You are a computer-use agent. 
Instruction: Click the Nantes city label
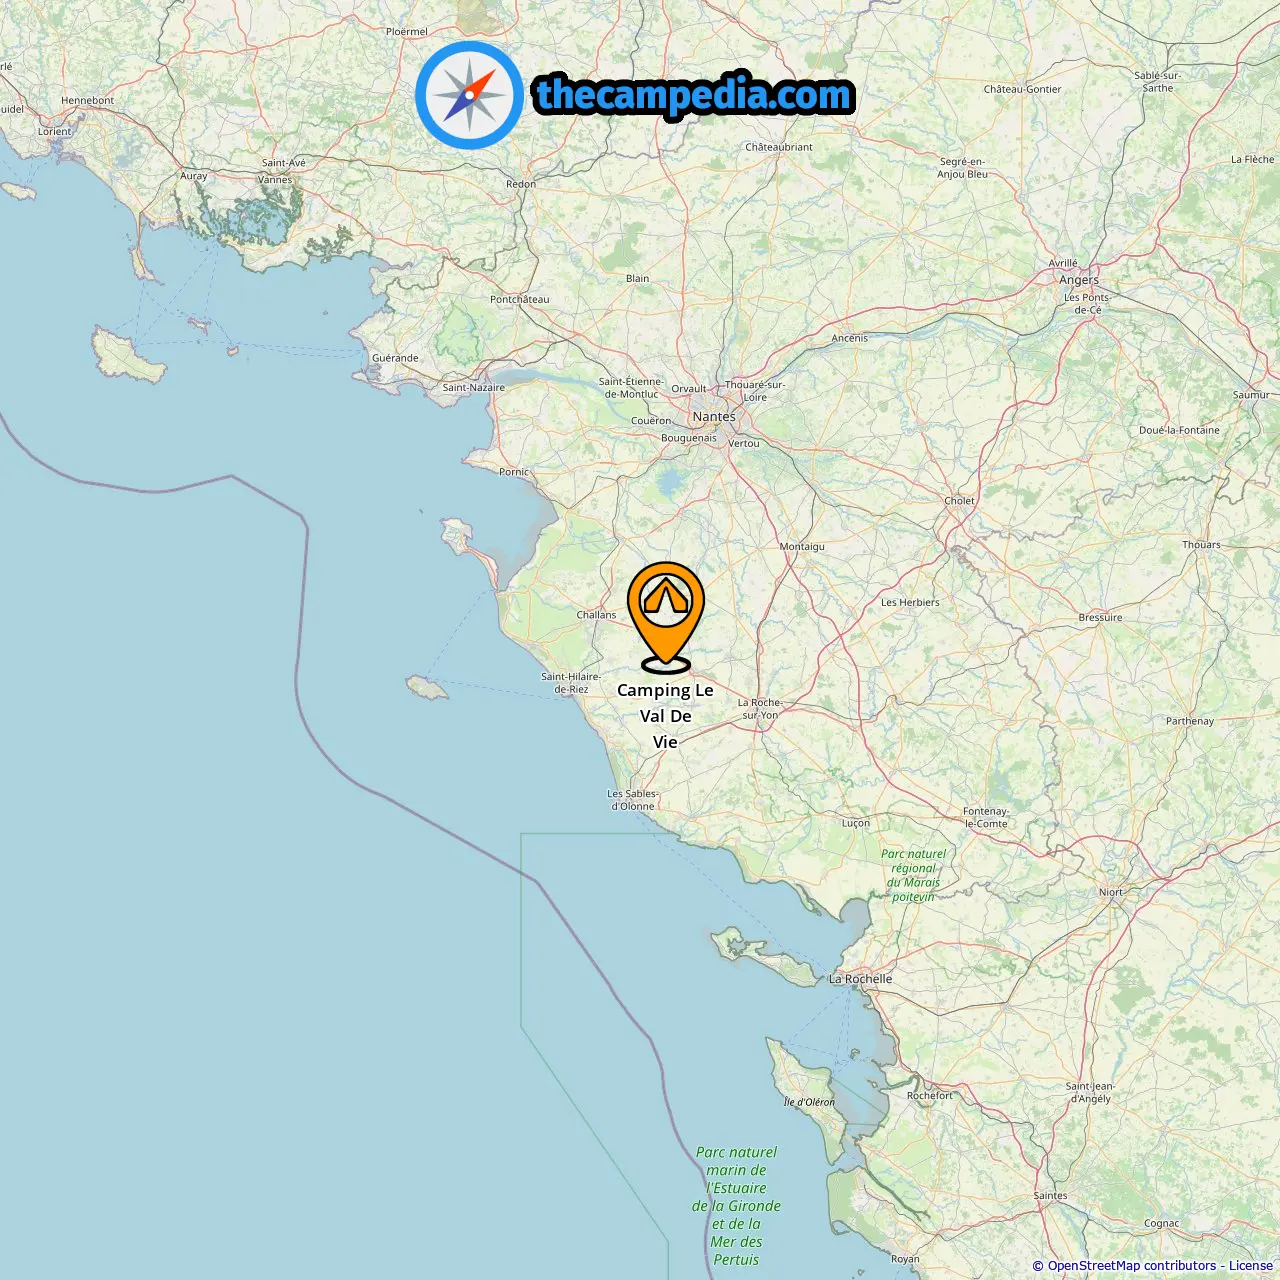pos(714,416)
